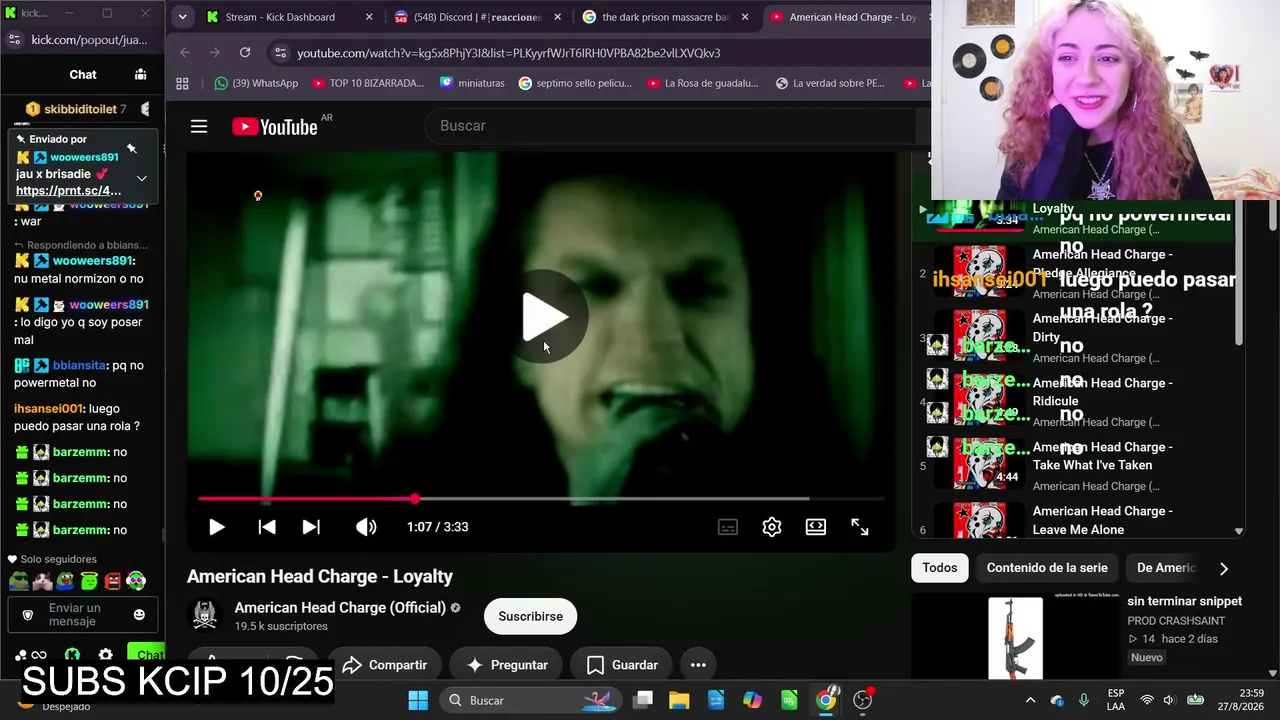Play the video with the big center button
1280x720 pixels.
[544, 318]
